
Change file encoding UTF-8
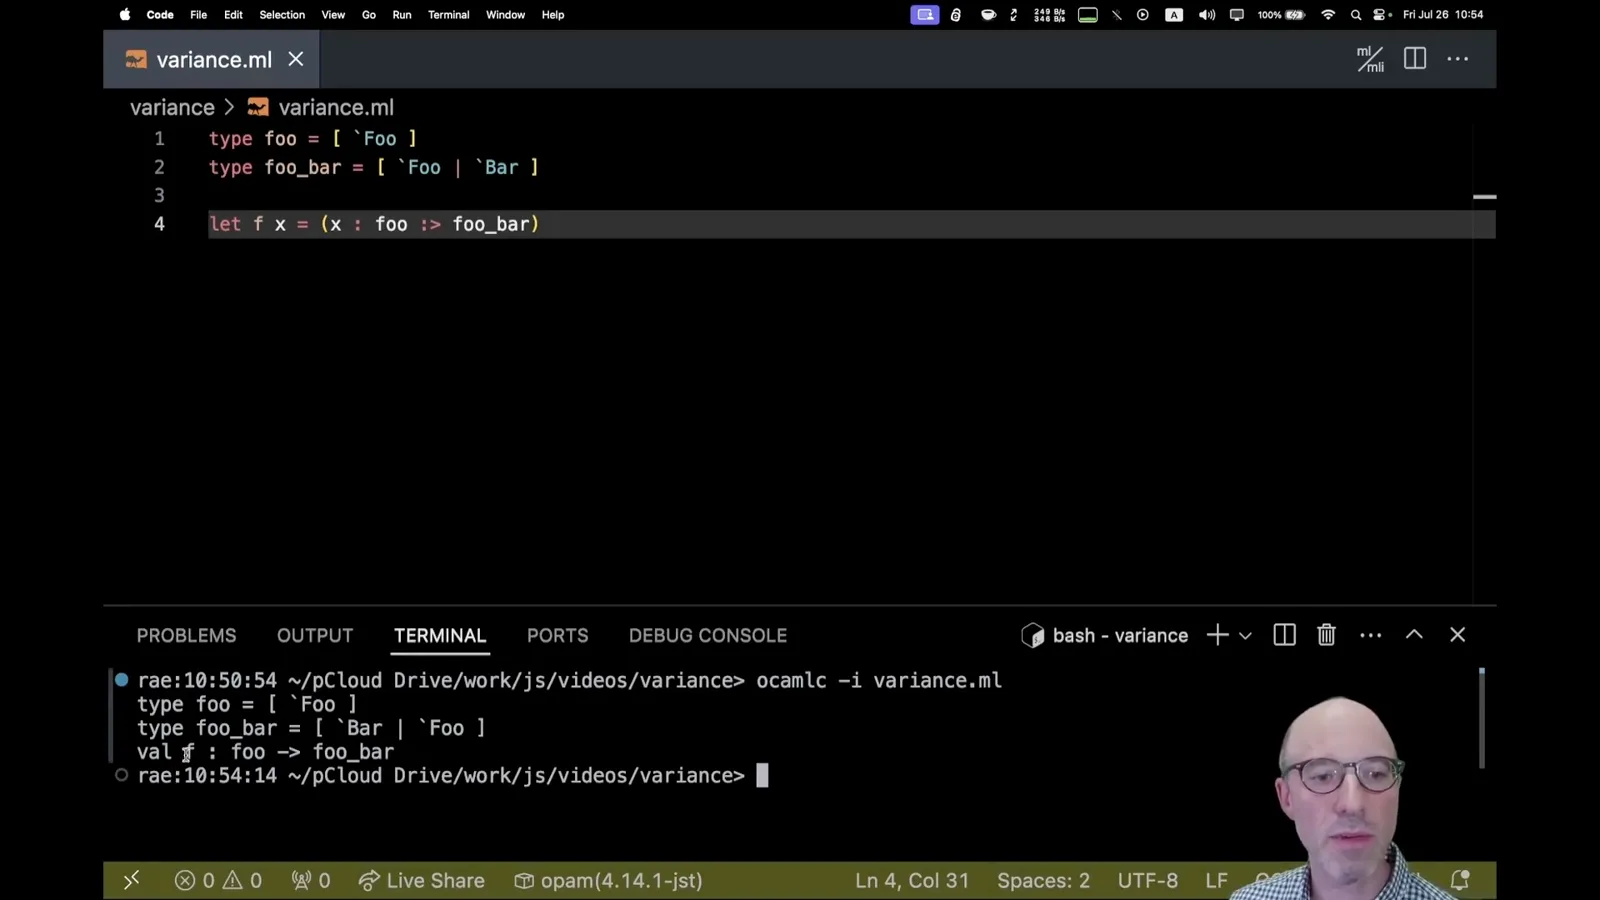coord(1148,880)
